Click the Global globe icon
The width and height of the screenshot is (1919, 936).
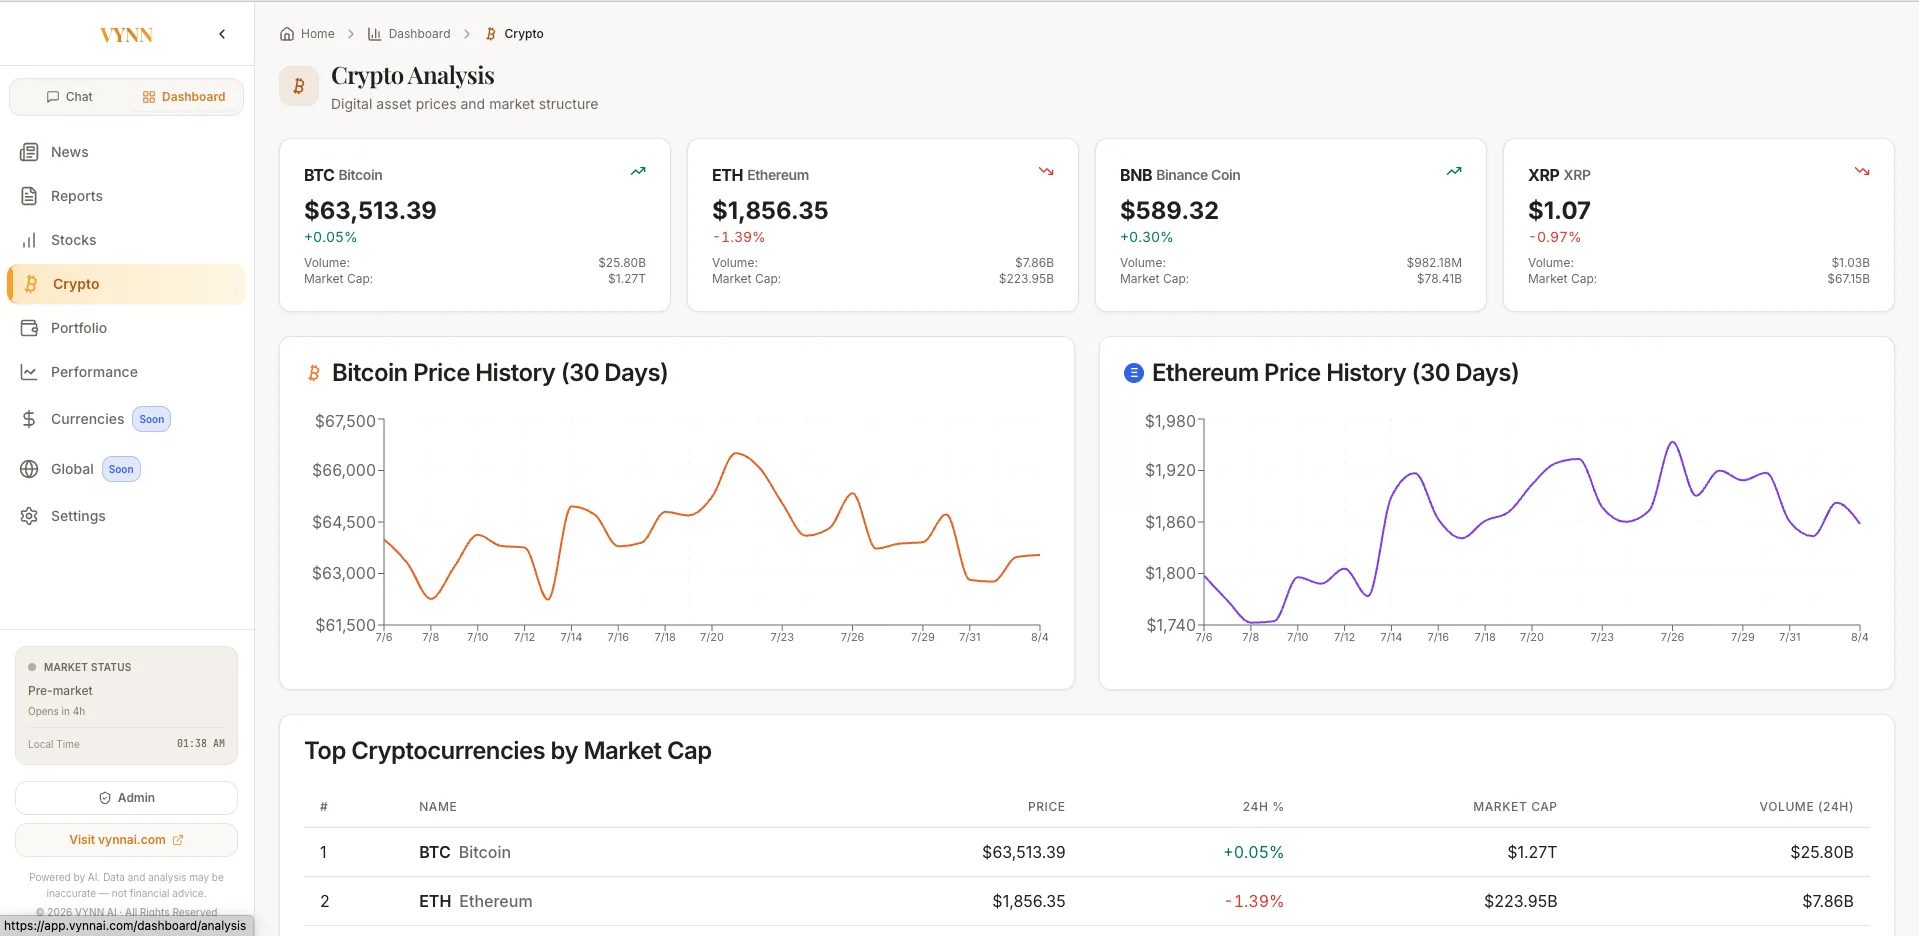click(30, 469)
